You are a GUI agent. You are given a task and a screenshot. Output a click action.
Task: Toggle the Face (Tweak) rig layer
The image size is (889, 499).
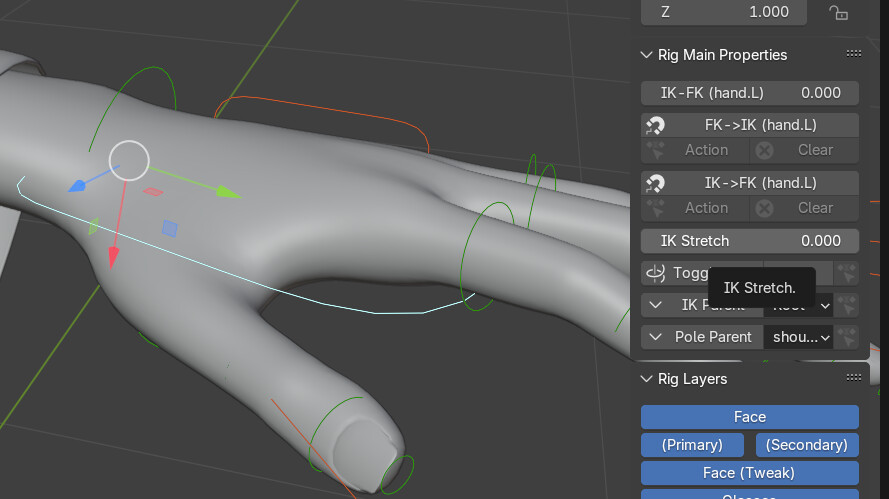(x=750, y=473)
